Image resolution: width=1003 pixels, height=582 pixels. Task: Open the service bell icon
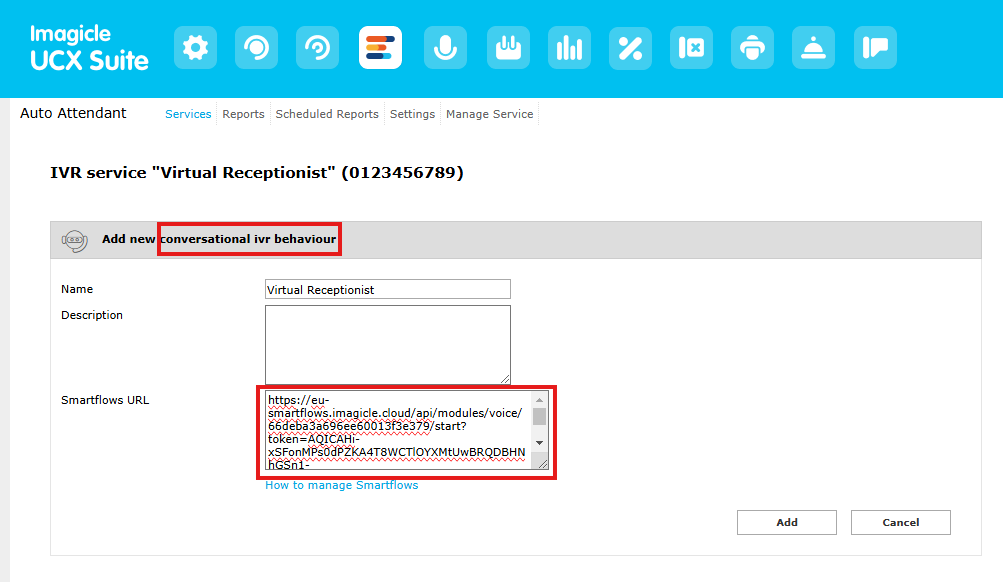pyautogui.click(x=813, y=48)
